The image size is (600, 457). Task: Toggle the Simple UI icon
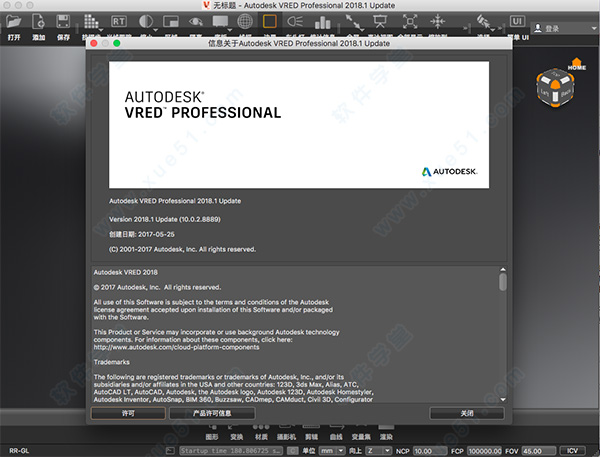(x=517, y=21)
